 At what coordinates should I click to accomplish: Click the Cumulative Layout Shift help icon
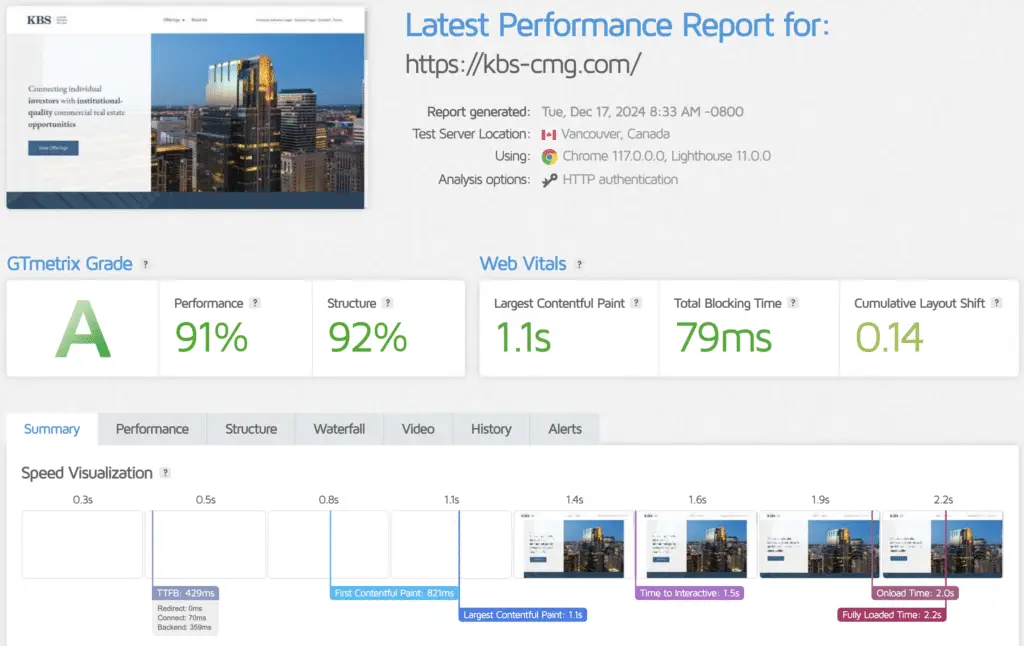tap(997, 303)
